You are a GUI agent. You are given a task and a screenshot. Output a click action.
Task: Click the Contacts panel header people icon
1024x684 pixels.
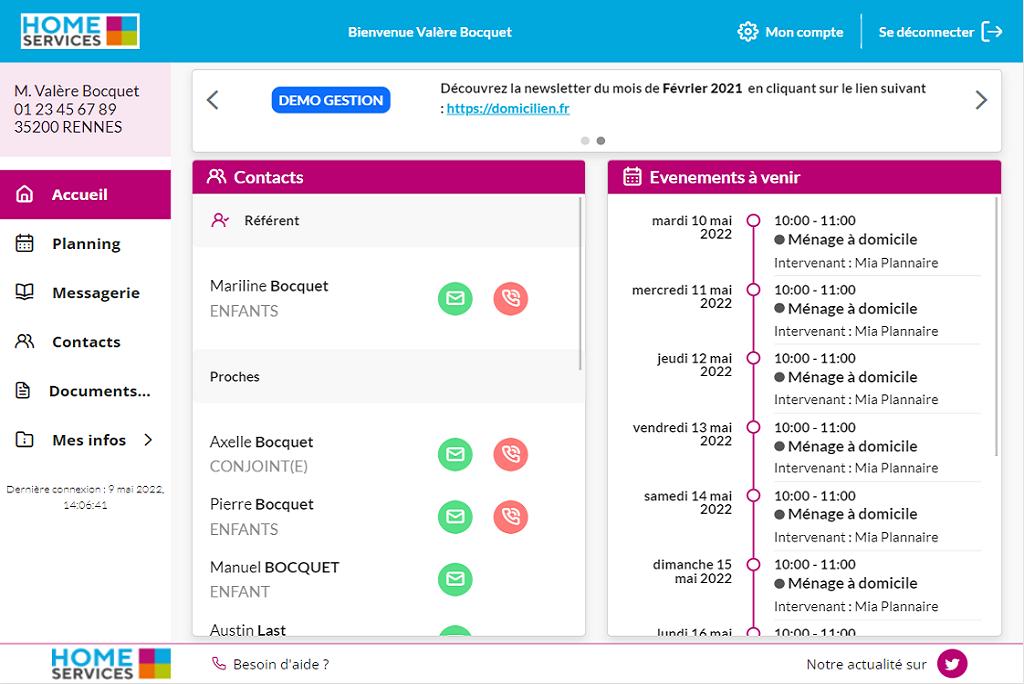(x=216, y=176)
